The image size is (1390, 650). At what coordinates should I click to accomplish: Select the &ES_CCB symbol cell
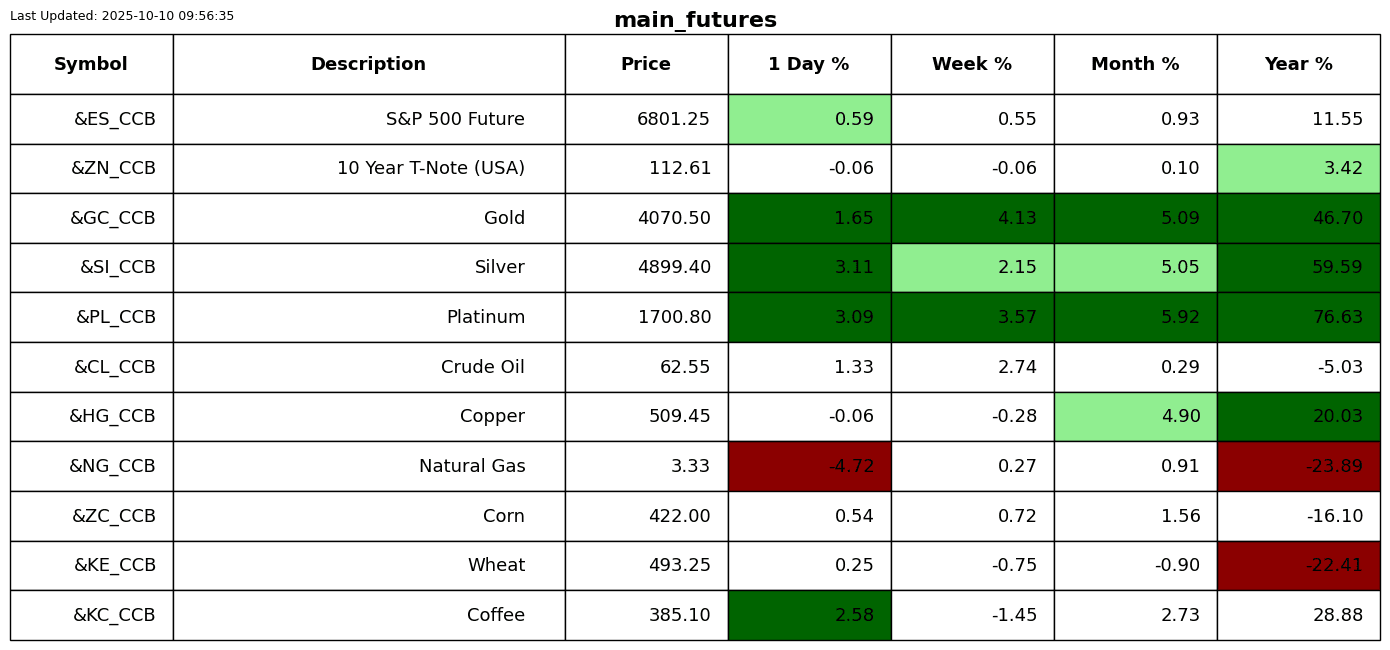[114, 120]
